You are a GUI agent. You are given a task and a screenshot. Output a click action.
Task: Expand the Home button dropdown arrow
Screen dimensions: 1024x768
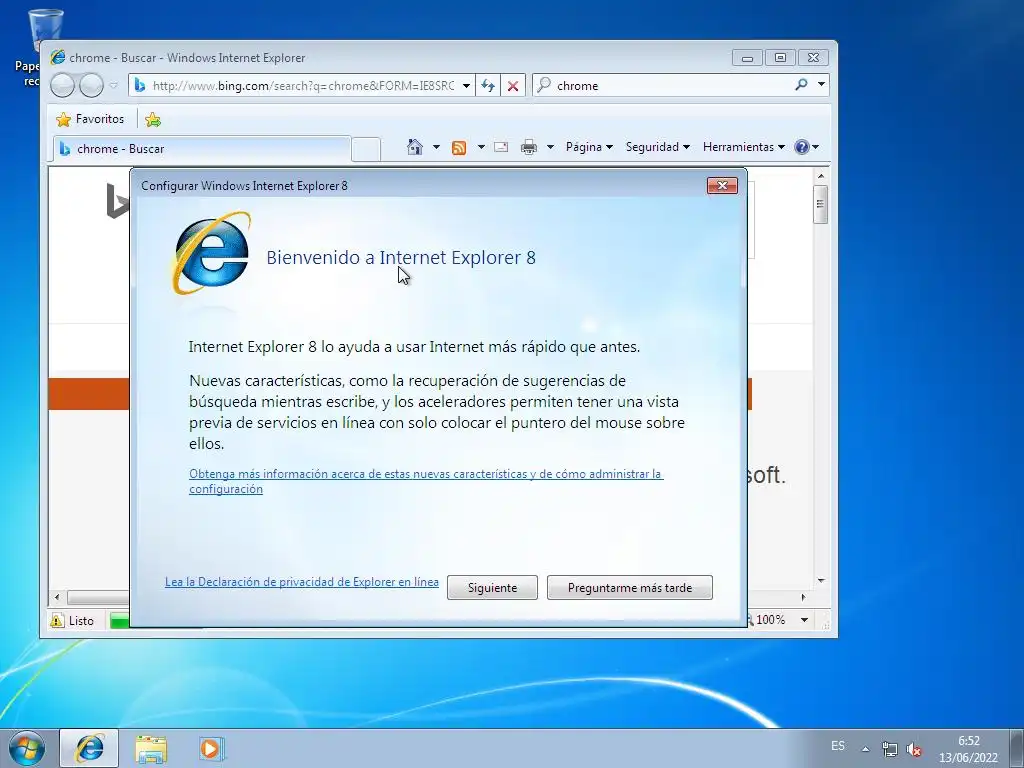(436, 148)
